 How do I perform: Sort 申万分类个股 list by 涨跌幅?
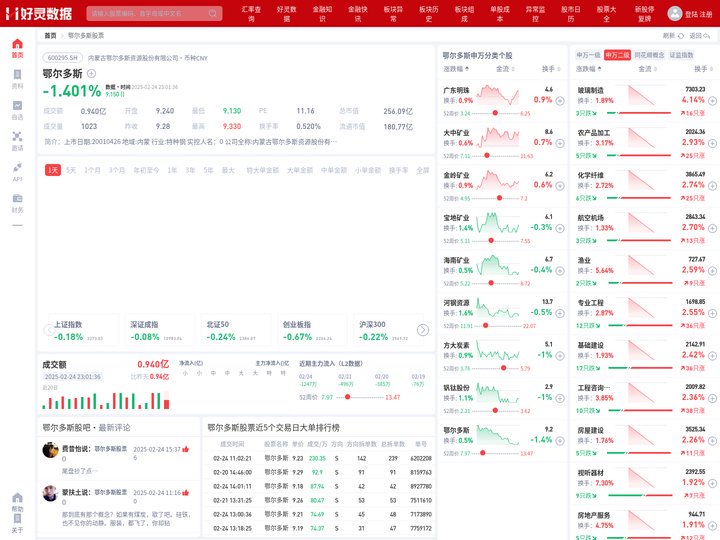(456, 69)
